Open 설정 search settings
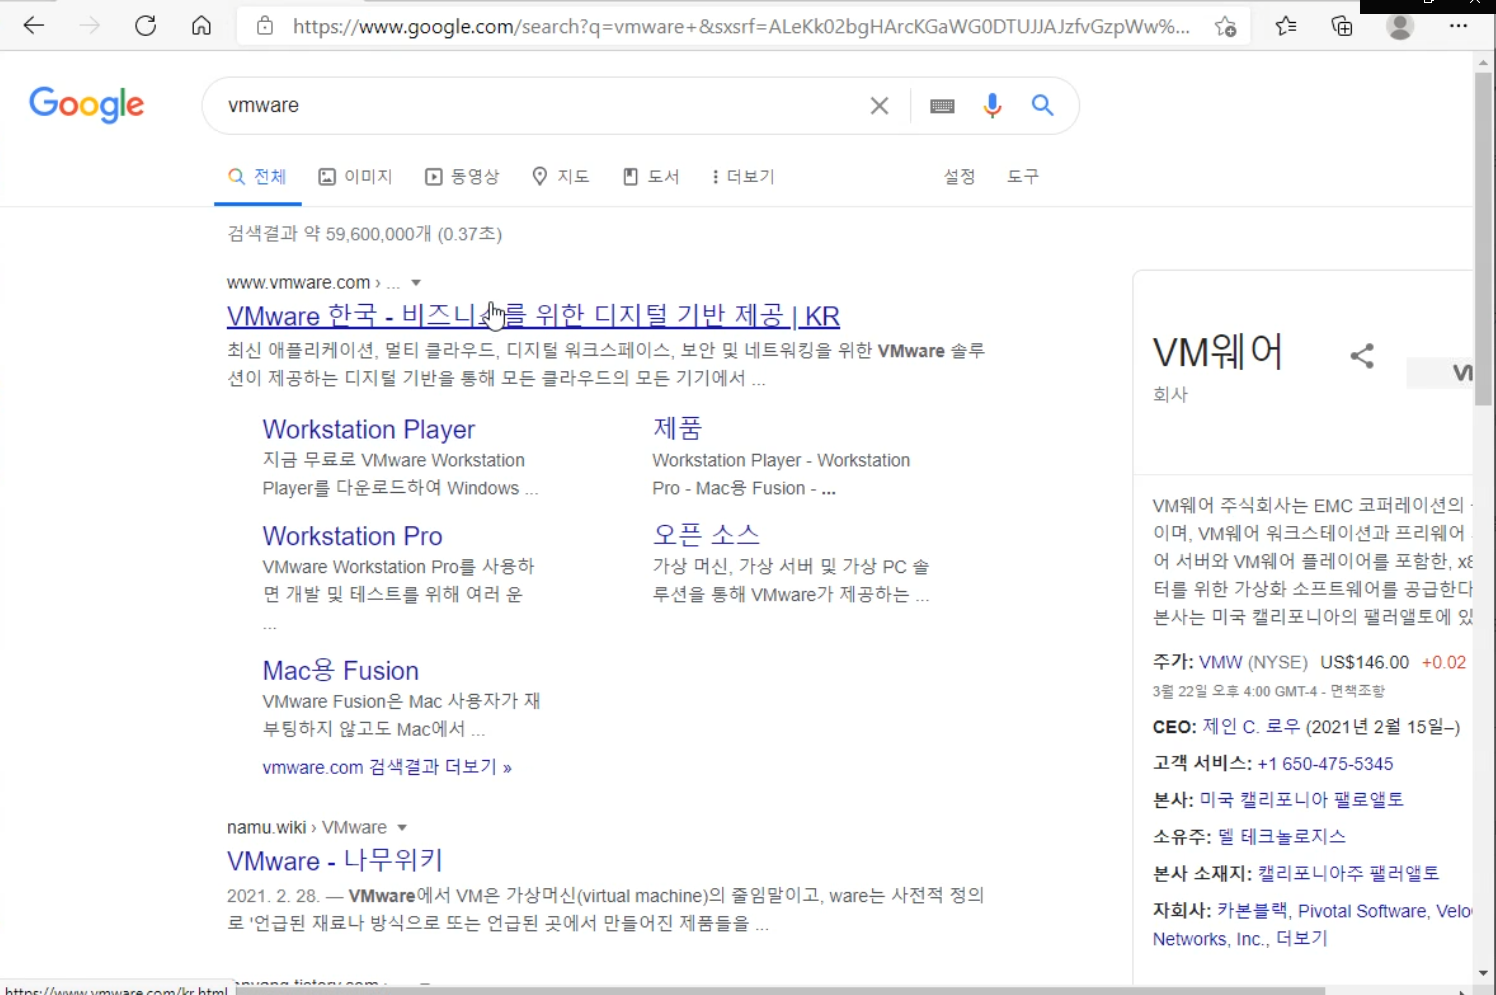Image resolution: width=1496 pixels, height=995 pixels. tap(959, 177)
